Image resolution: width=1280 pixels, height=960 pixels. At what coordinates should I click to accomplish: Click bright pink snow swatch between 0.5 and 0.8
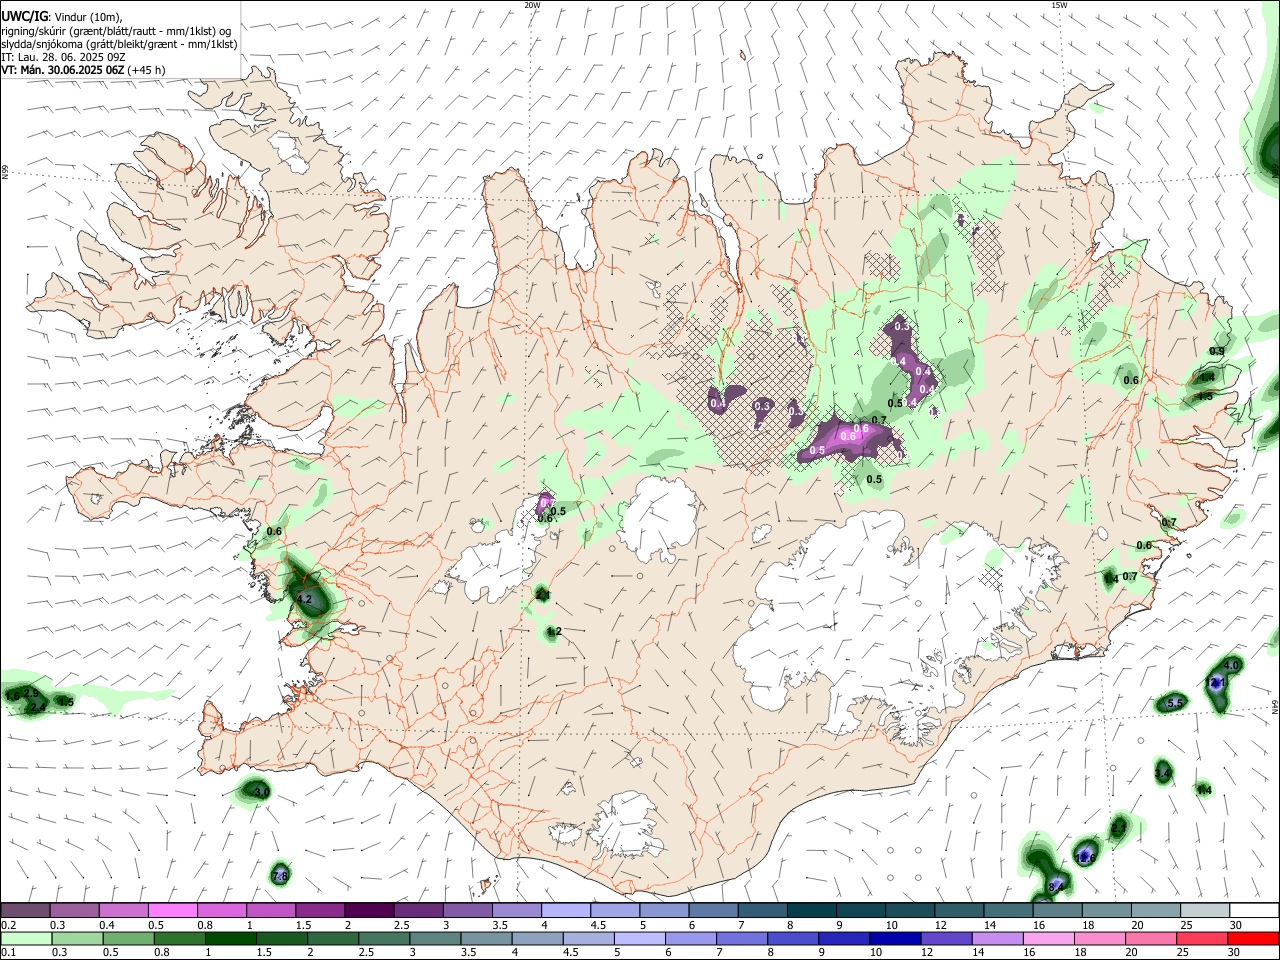tap(172, 911)
